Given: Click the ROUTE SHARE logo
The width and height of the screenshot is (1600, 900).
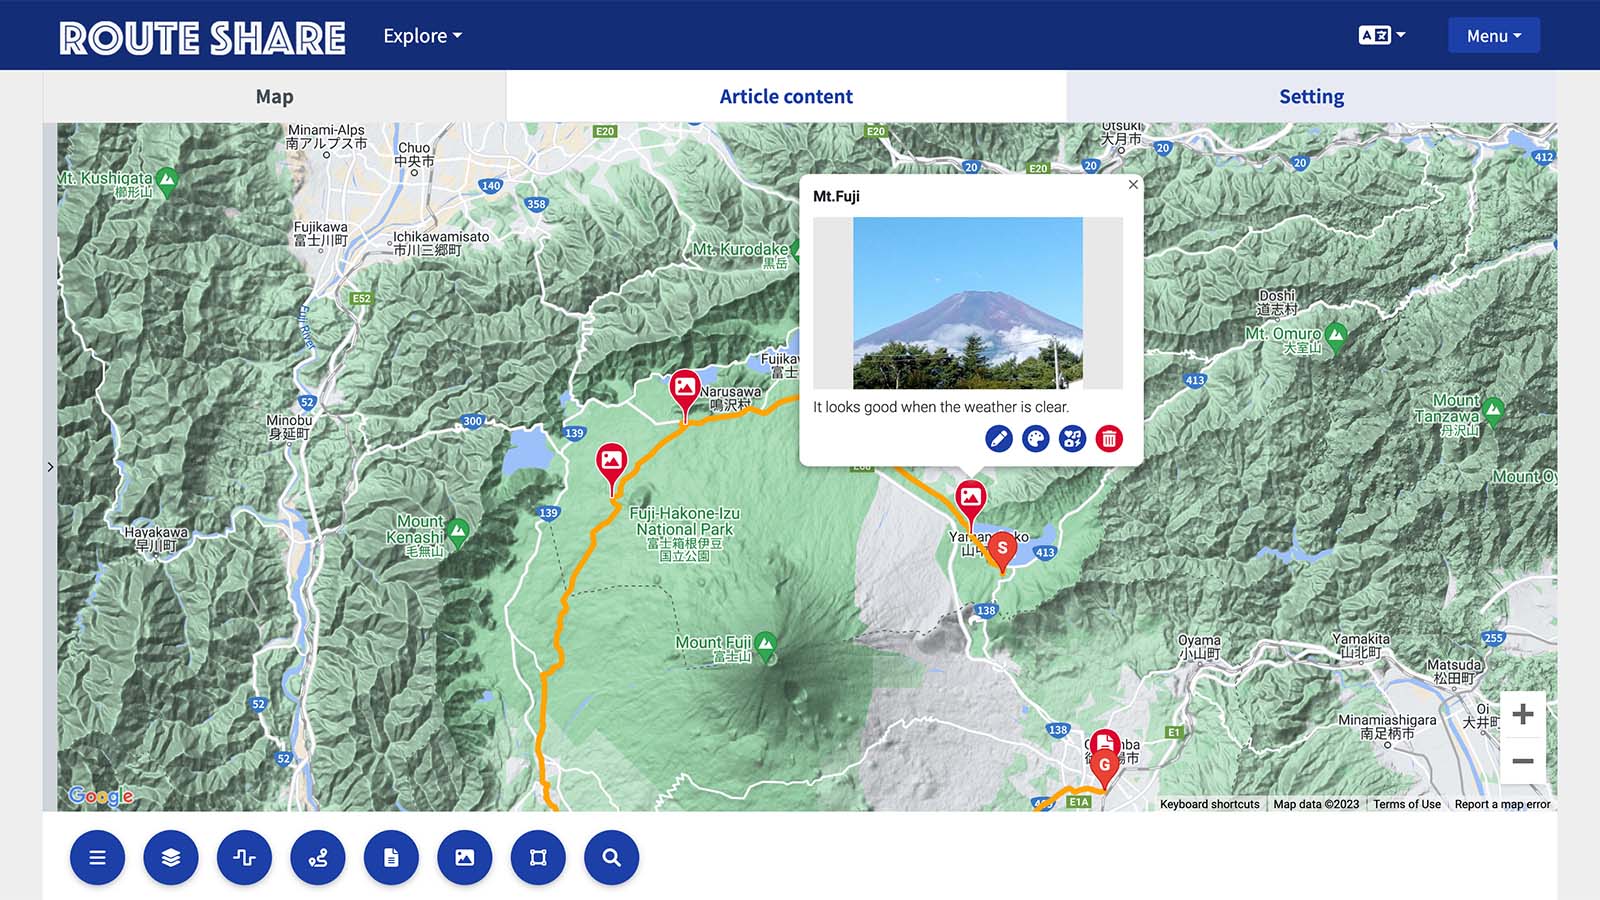Looking at the screenshot, I should tap(203, 38).
